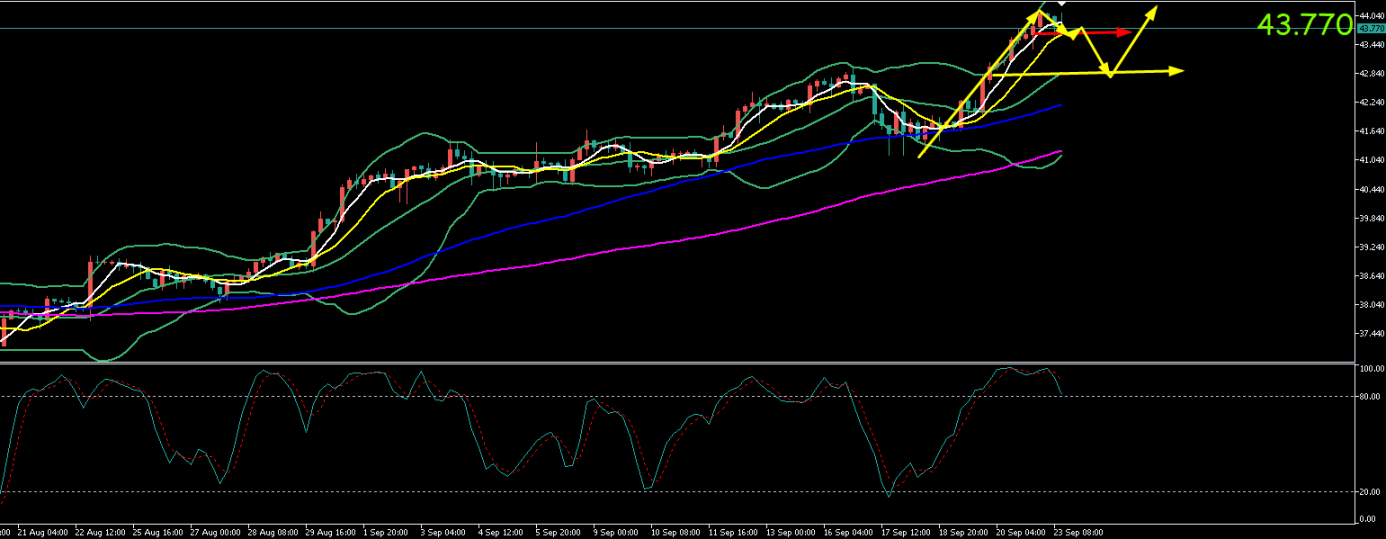The height and width of the screenshot is (539, 1386).
Task: Click the current price tag 43.770 on axis
Action: point(1370,29)
